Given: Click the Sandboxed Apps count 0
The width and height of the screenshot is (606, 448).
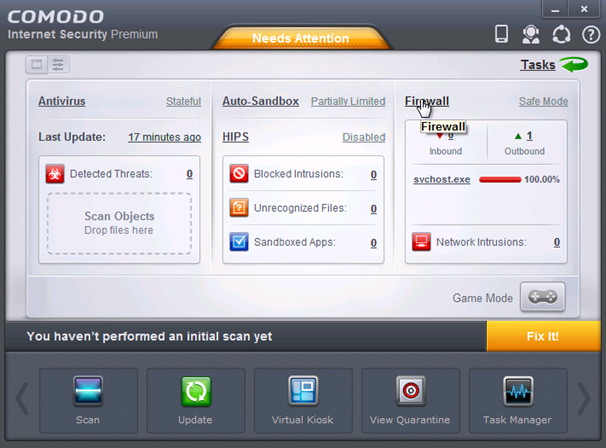Looking at the screenshot, I should pyautogui.click(x=374, y=243).
